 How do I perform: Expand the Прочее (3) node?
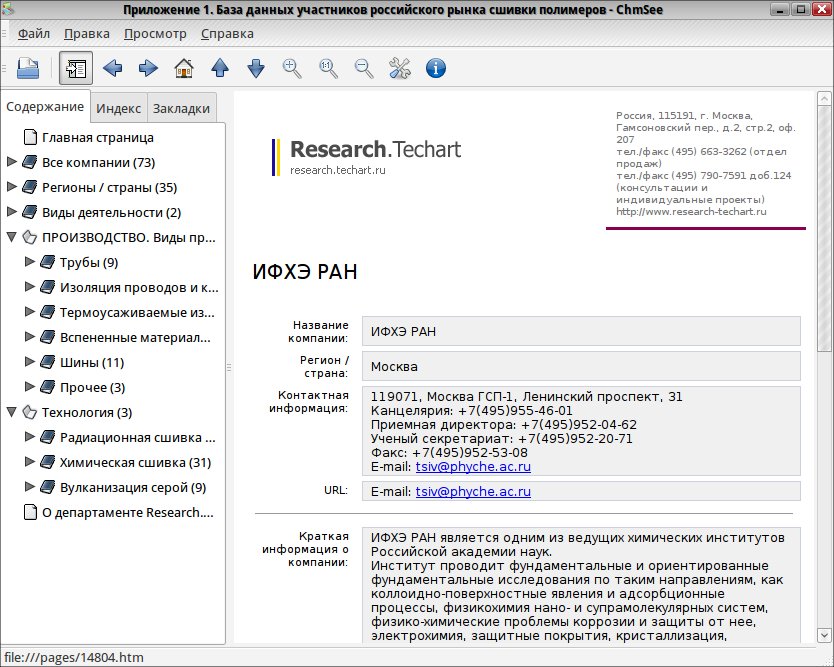[30, 387]
